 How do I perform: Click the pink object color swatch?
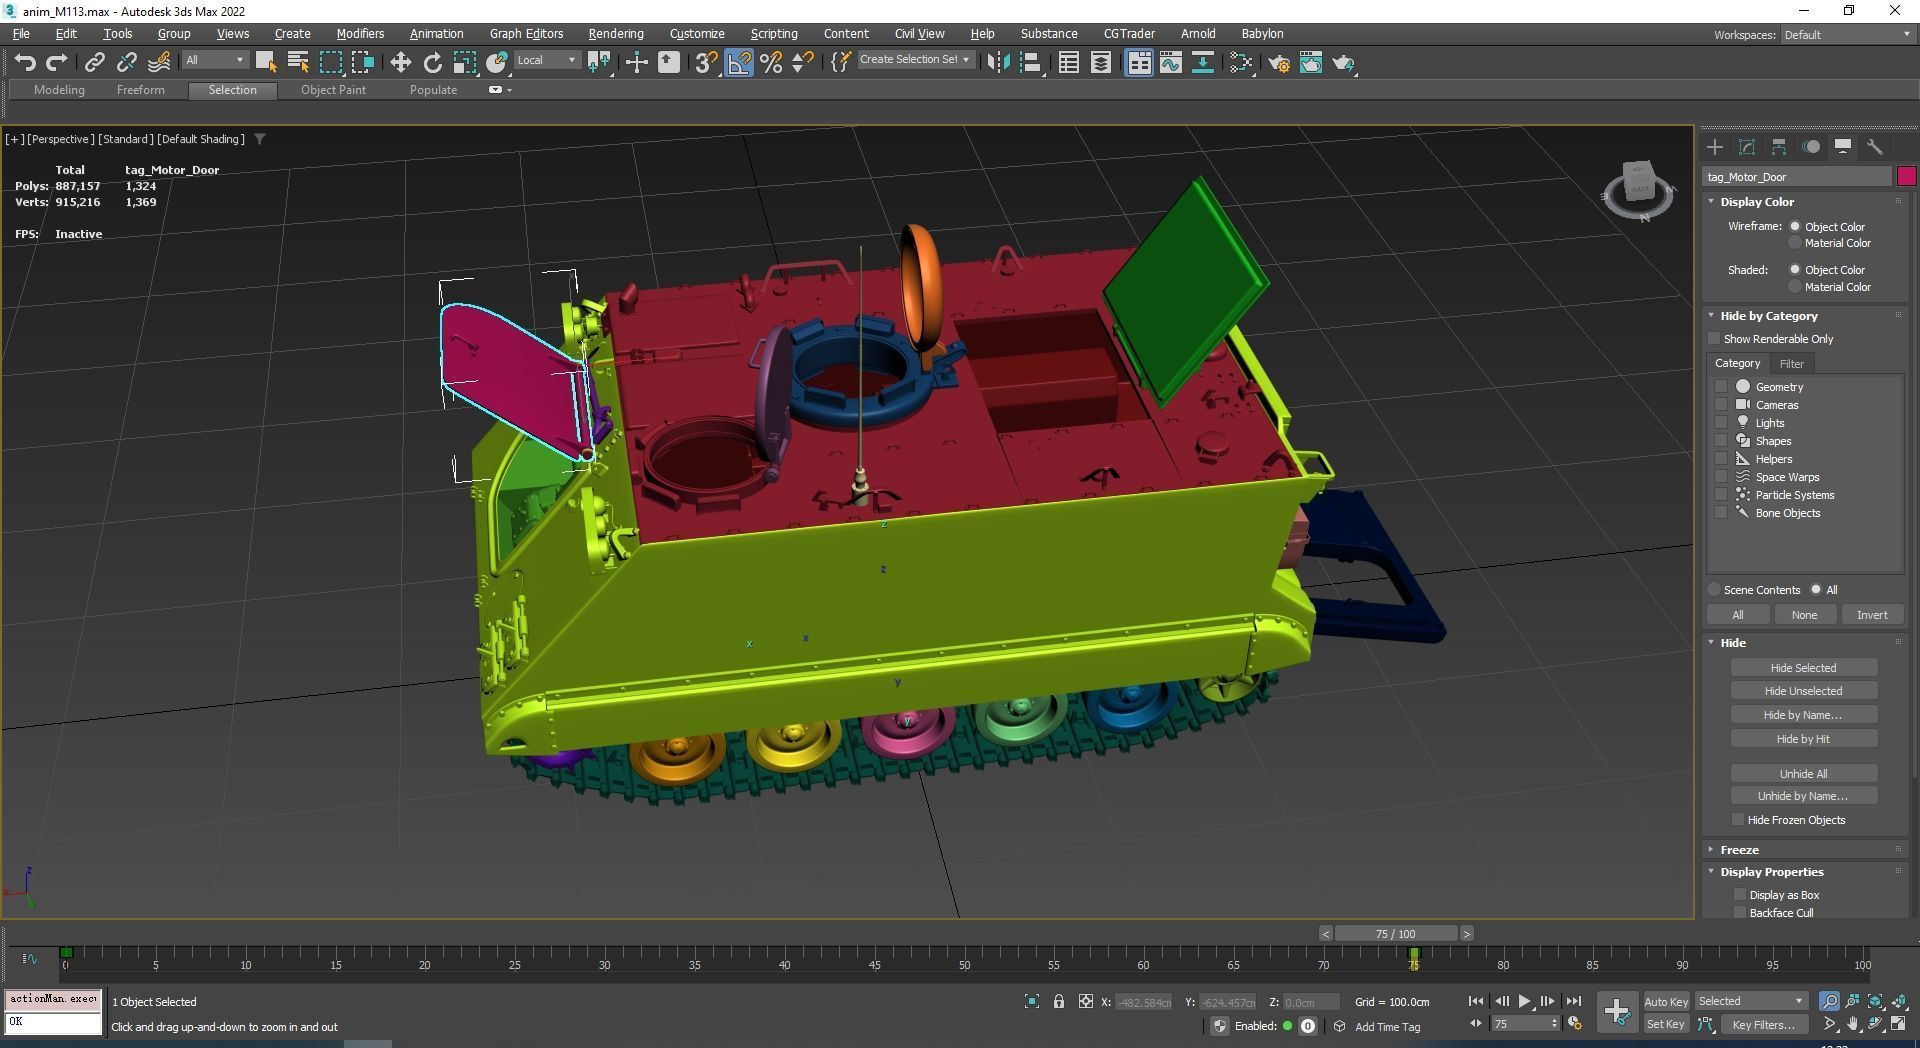[x=1907, y=177]
